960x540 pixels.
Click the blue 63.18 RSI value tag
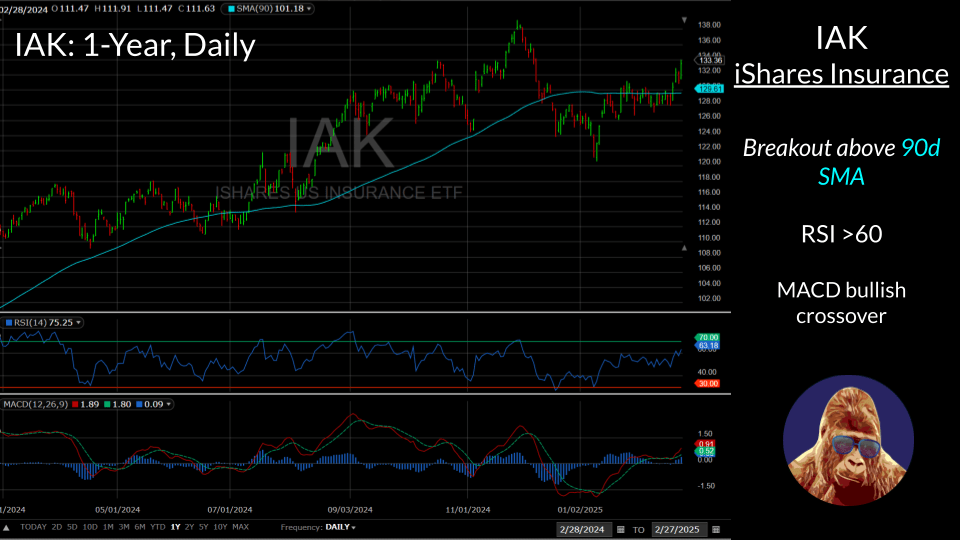707,346
